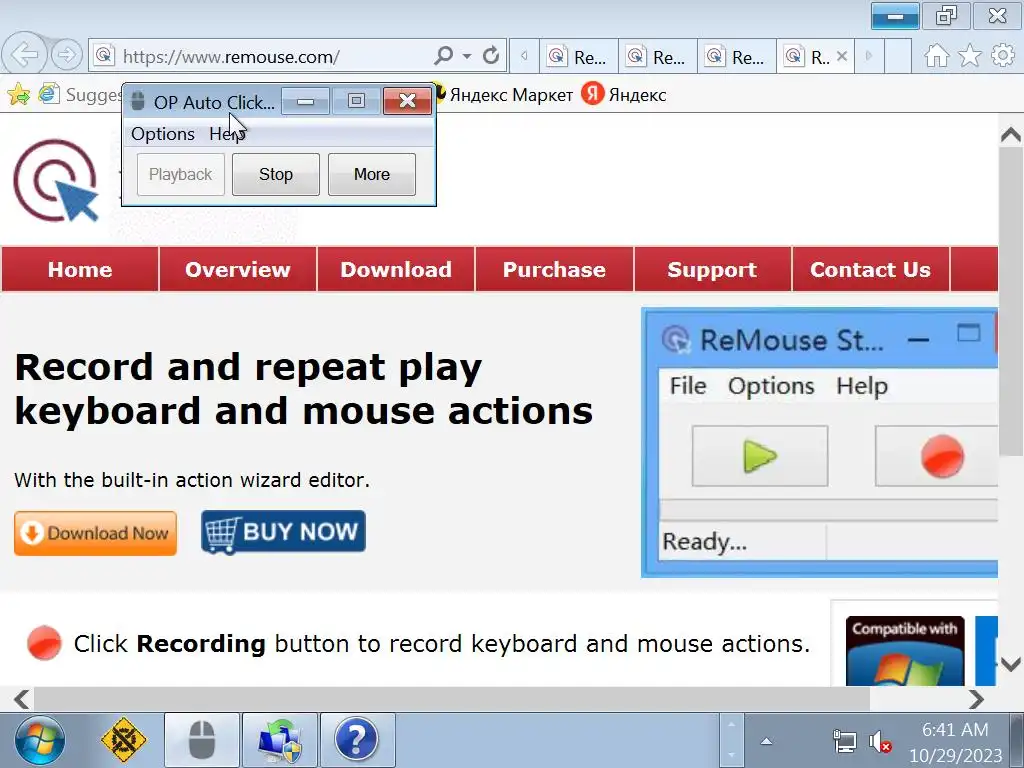Click the network tray icon
Viewport: 1024px width, 768px height.
click(x=844, y=742)
